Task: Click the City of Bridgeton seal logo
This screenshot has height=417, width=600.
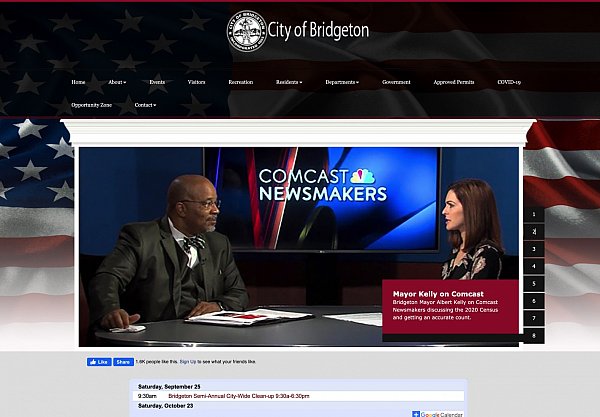Action: pos(246,31)
